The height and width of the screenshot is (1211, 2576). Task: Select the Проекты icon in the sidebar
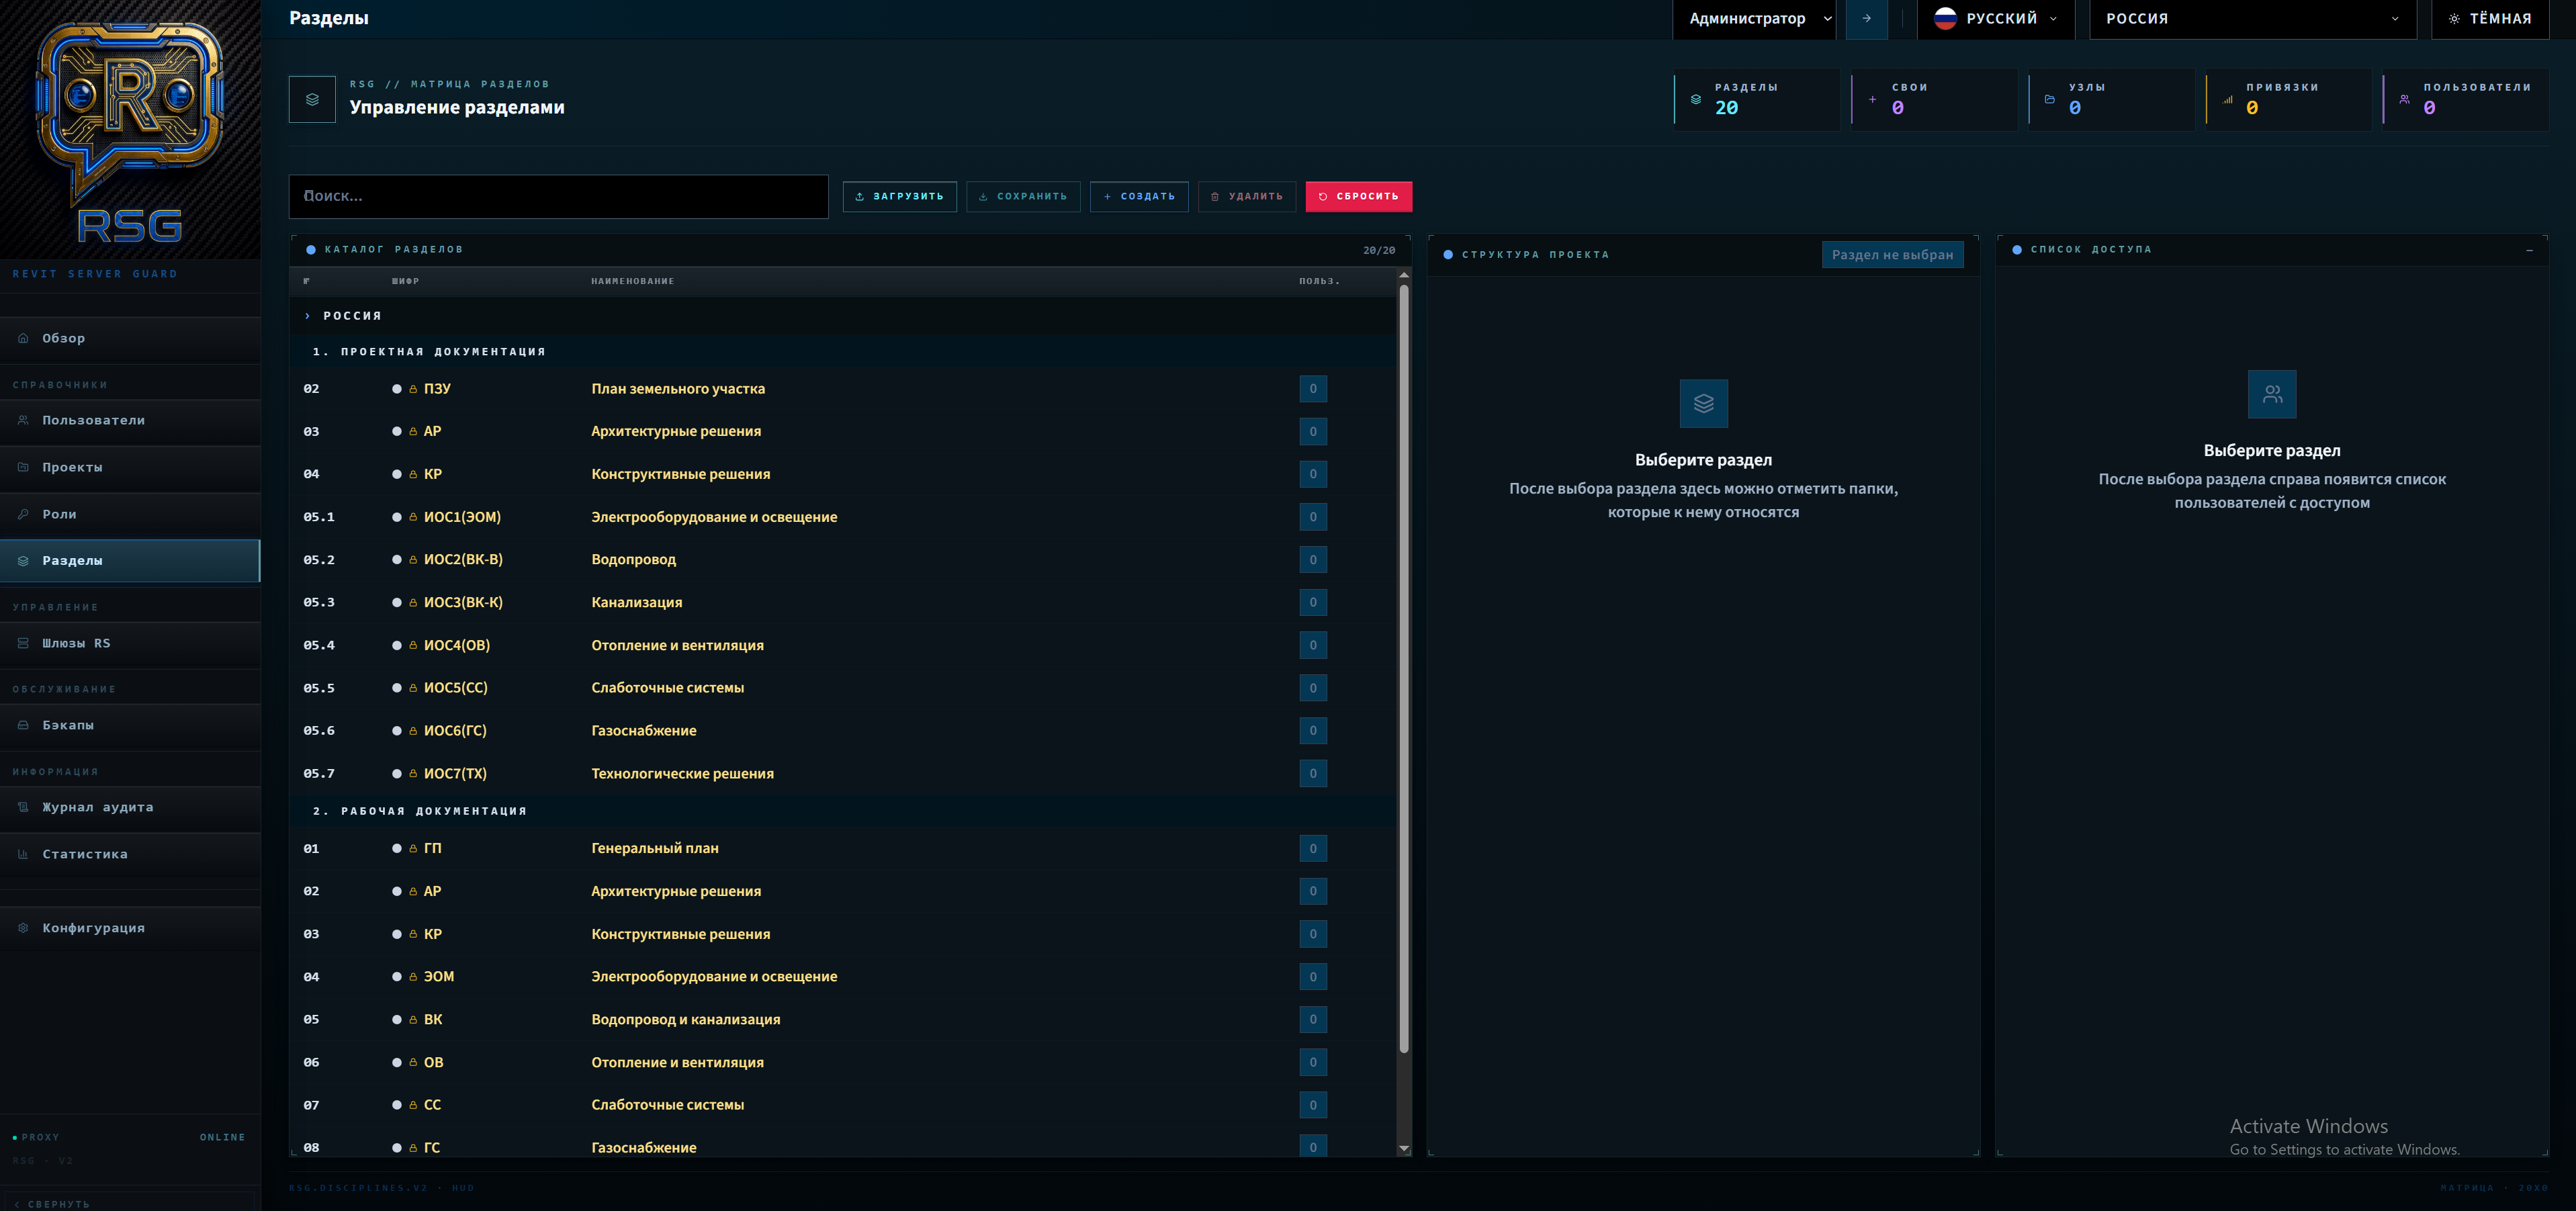[23, 467]
